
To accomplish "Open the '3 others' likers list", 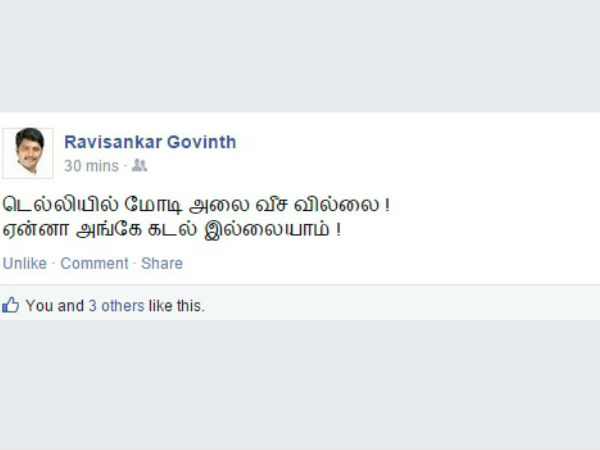I will [x=116, y=306].
